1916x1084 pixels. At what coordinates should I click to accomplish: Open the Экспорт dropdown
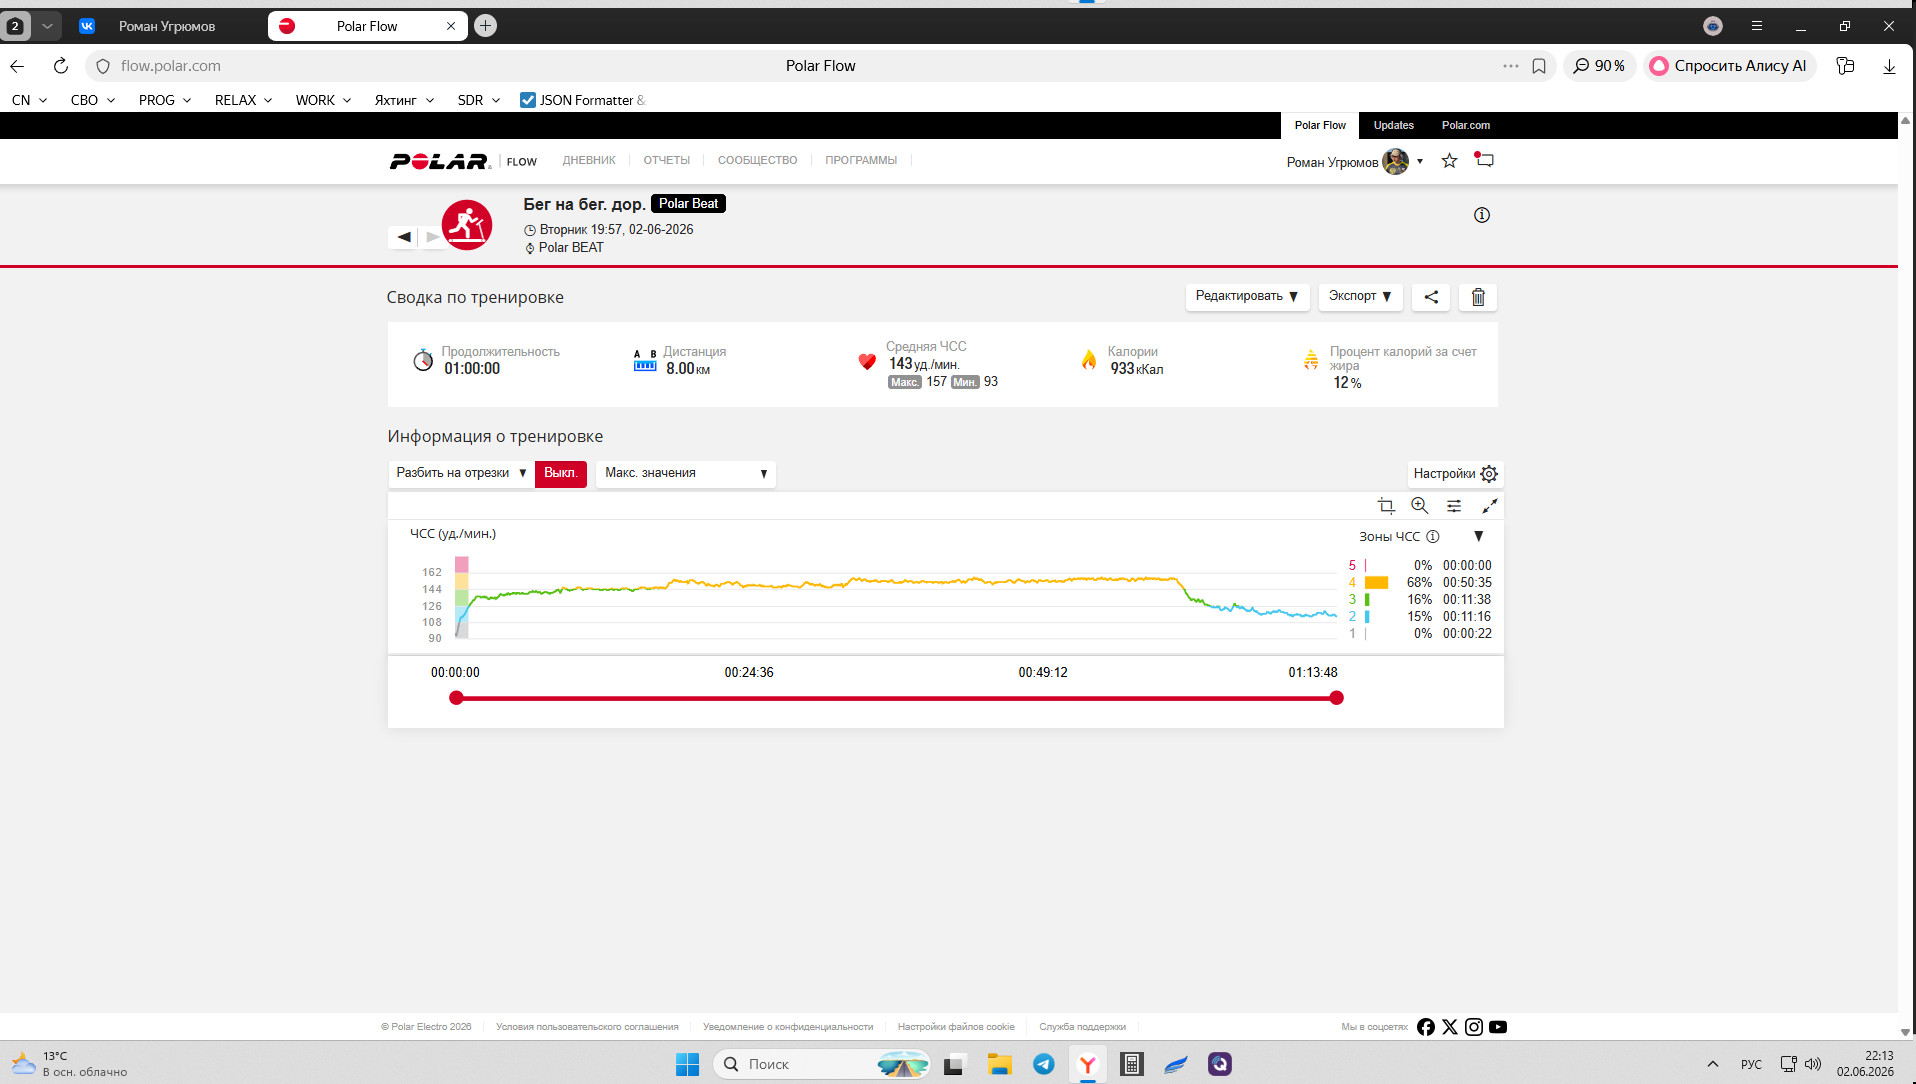tap(1360, 297)
